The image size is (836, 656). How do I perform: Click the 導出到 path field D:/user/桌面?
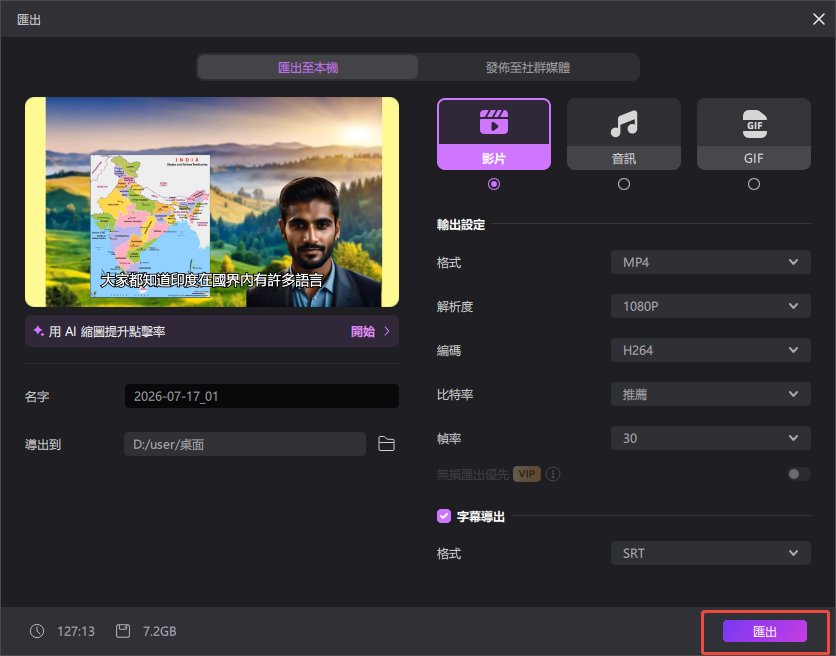(x=245, y=444)
